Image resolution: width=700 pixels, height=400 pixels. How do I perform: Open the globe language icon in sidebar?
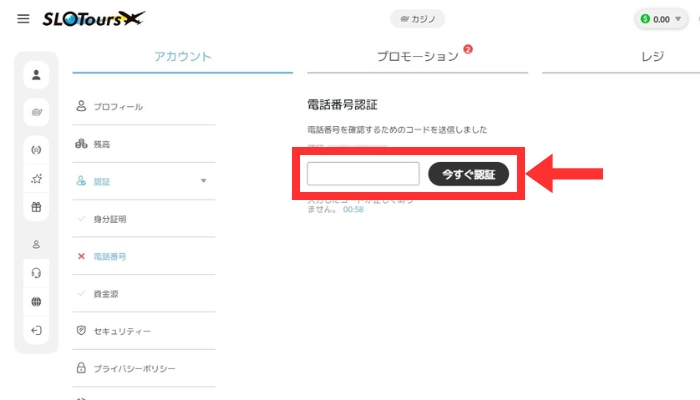(36, 302)
